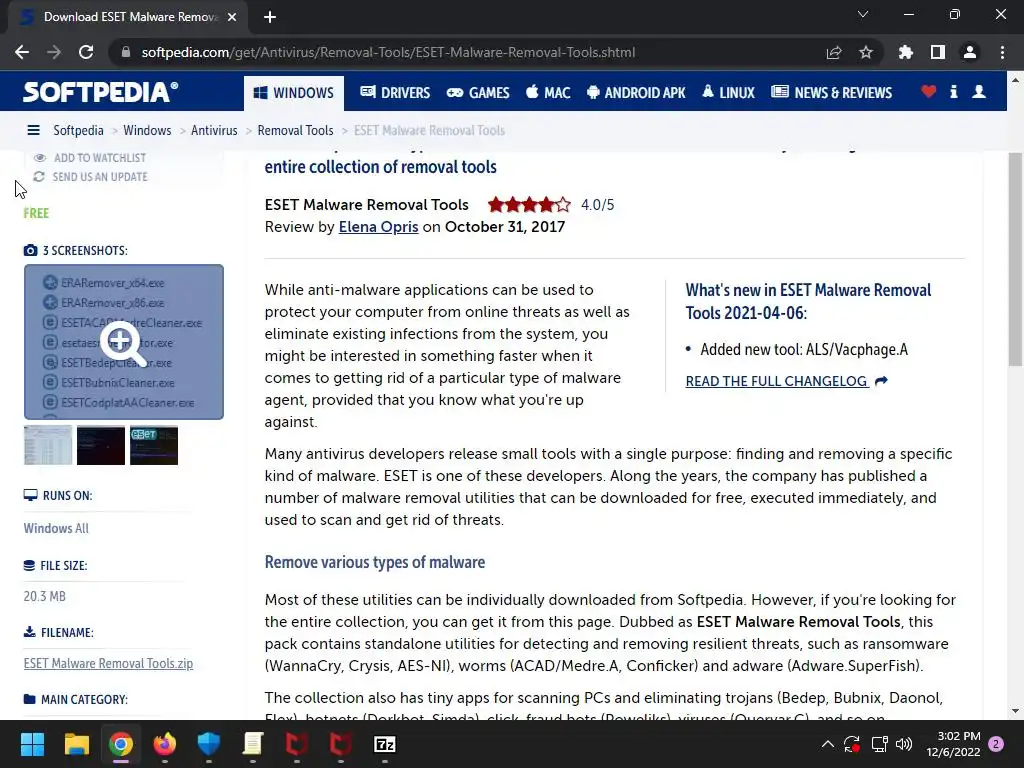The width and height of the screenshot is (1024, 768).
Task: Open the Windows Start menu
Action: (32, 744)
